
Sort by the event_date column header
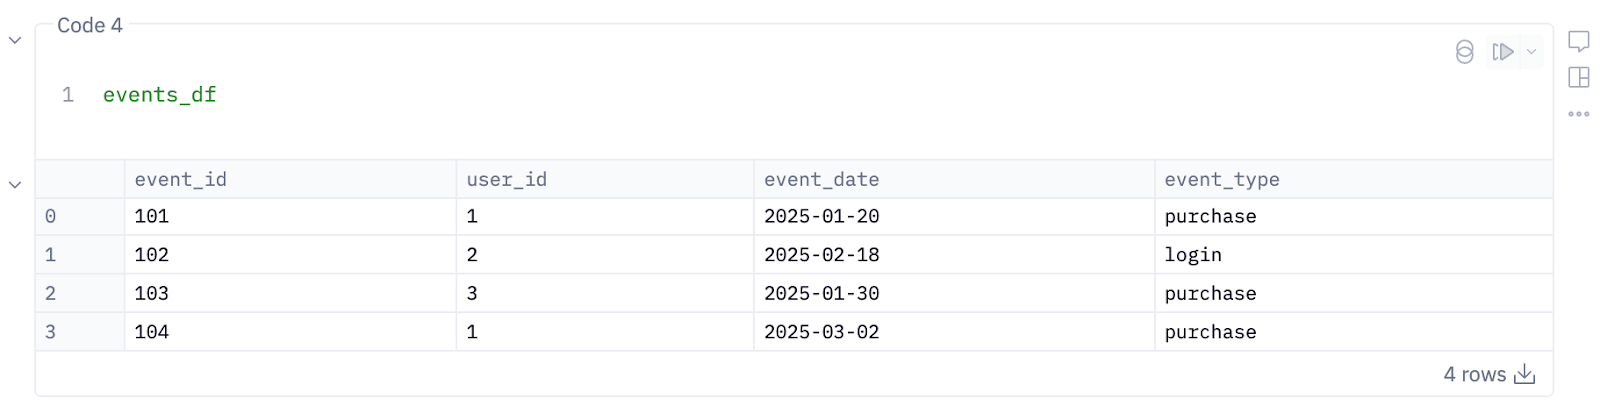pyautogui.click(x=821, y=179)
